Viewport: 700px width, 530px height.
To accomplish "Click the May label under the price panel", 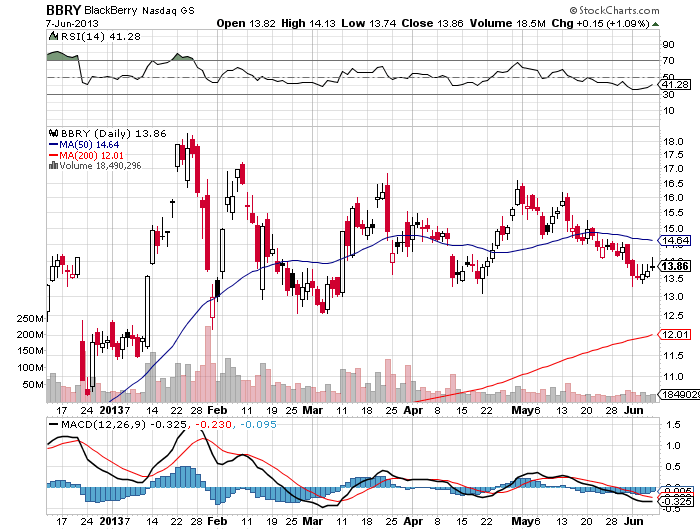I will tap(523, 410).
